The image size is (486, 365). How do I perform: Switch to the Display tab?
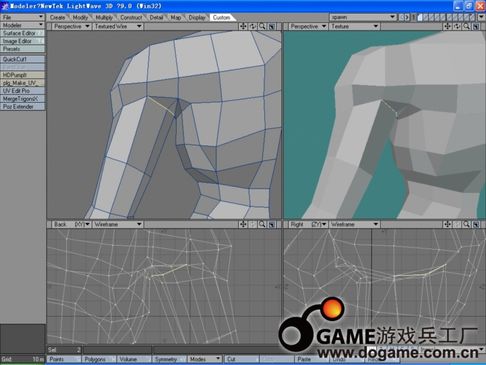coord(197,17)
